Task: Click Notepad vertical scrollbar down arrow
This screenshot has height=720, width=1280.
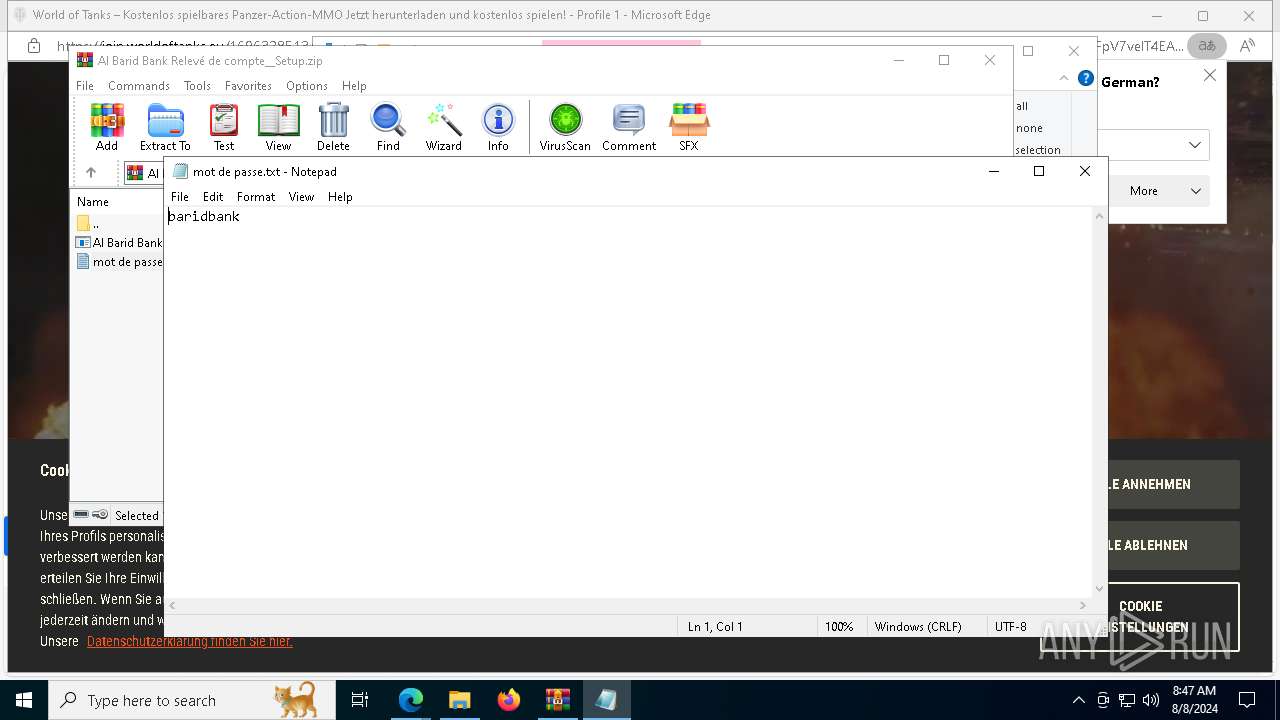Action: [1099, 589]
